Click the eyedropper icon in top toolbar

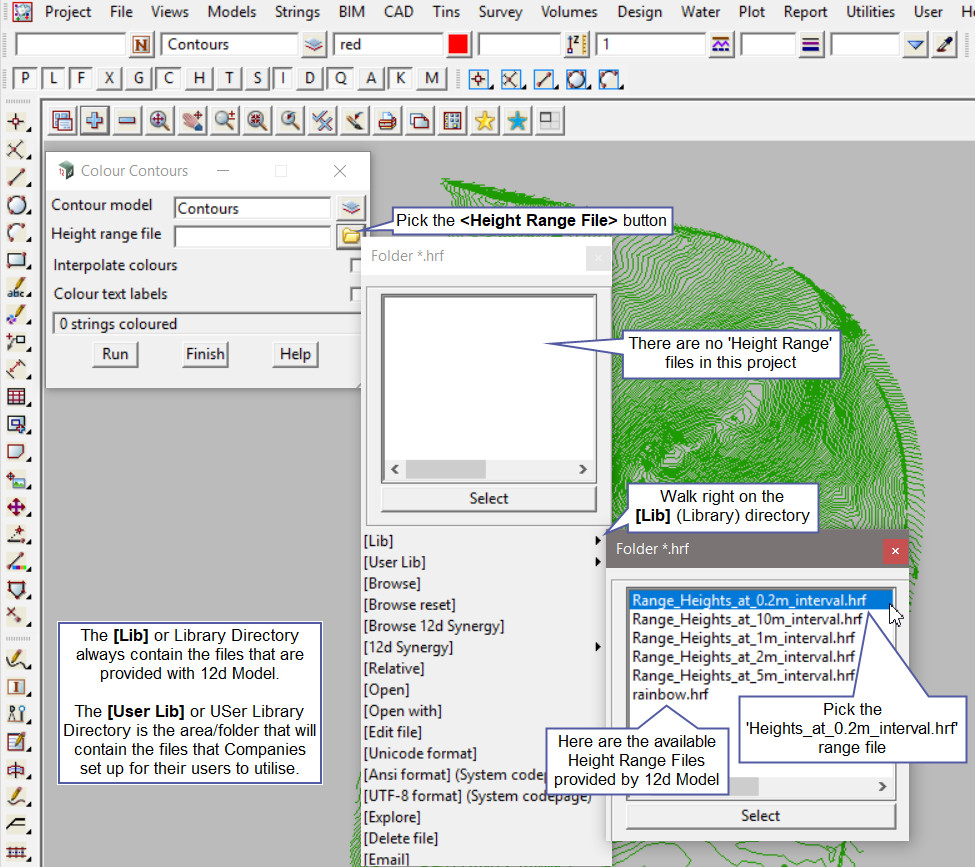(945, 44)
